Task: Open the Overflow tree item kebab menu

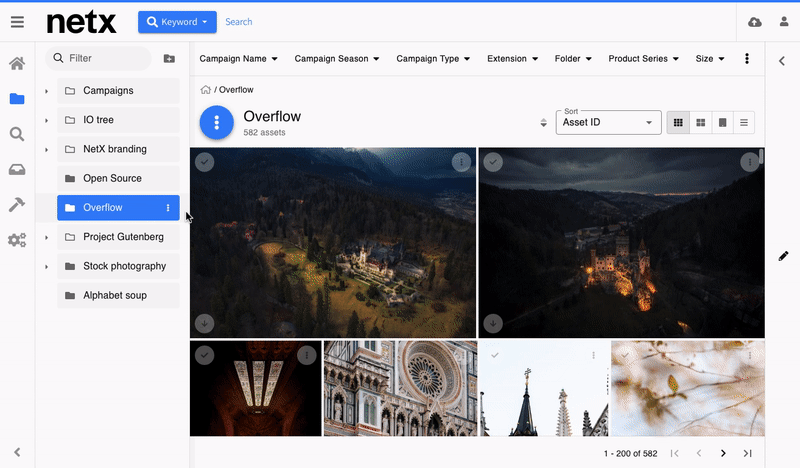Action: click(x=168, y=208)
